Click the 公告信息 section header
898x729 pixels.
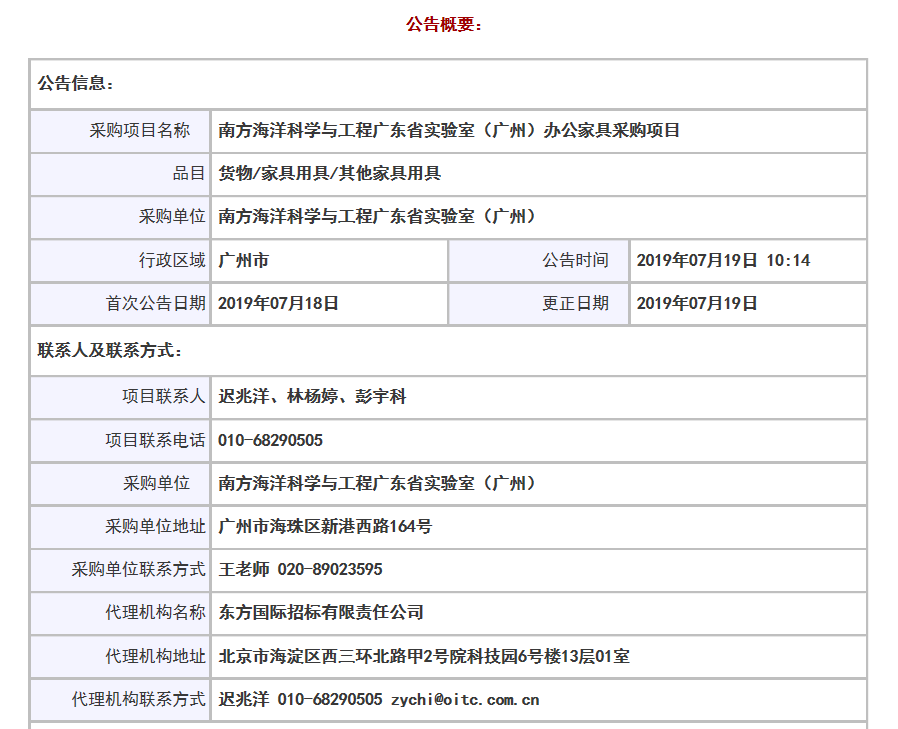[76, 84]
